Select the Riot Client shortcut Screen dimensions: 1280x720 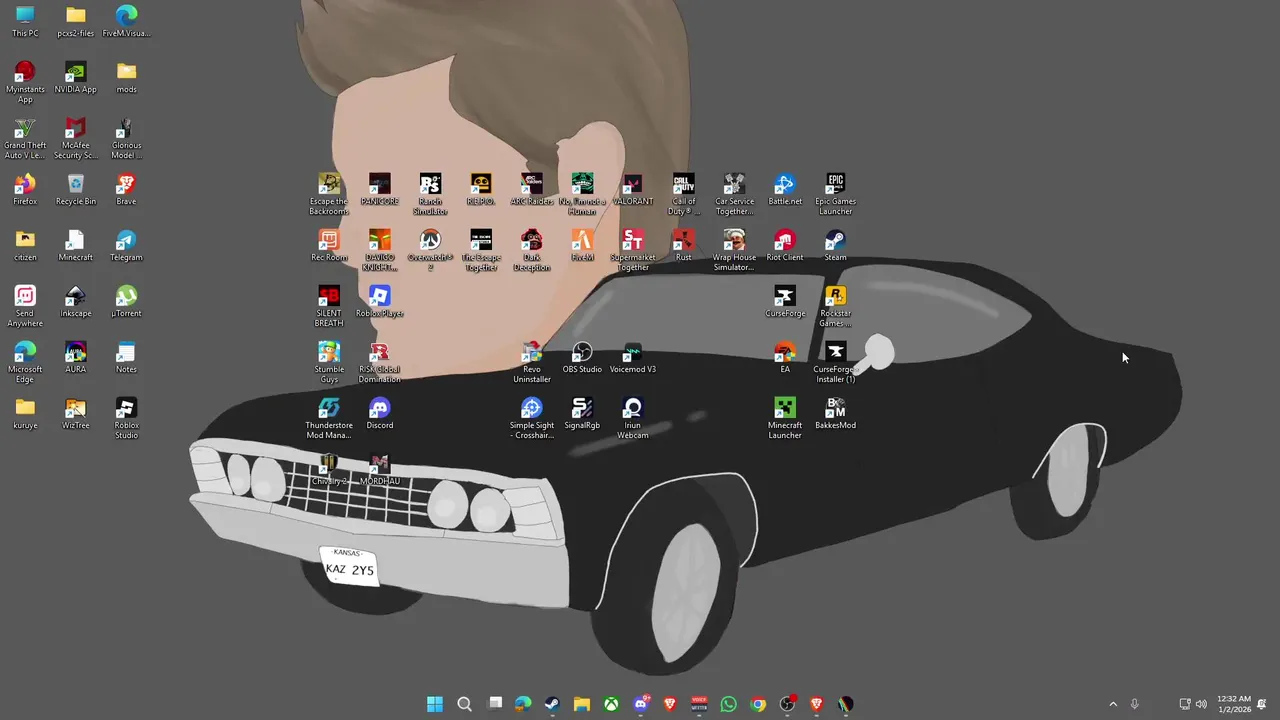pos(785,245)
